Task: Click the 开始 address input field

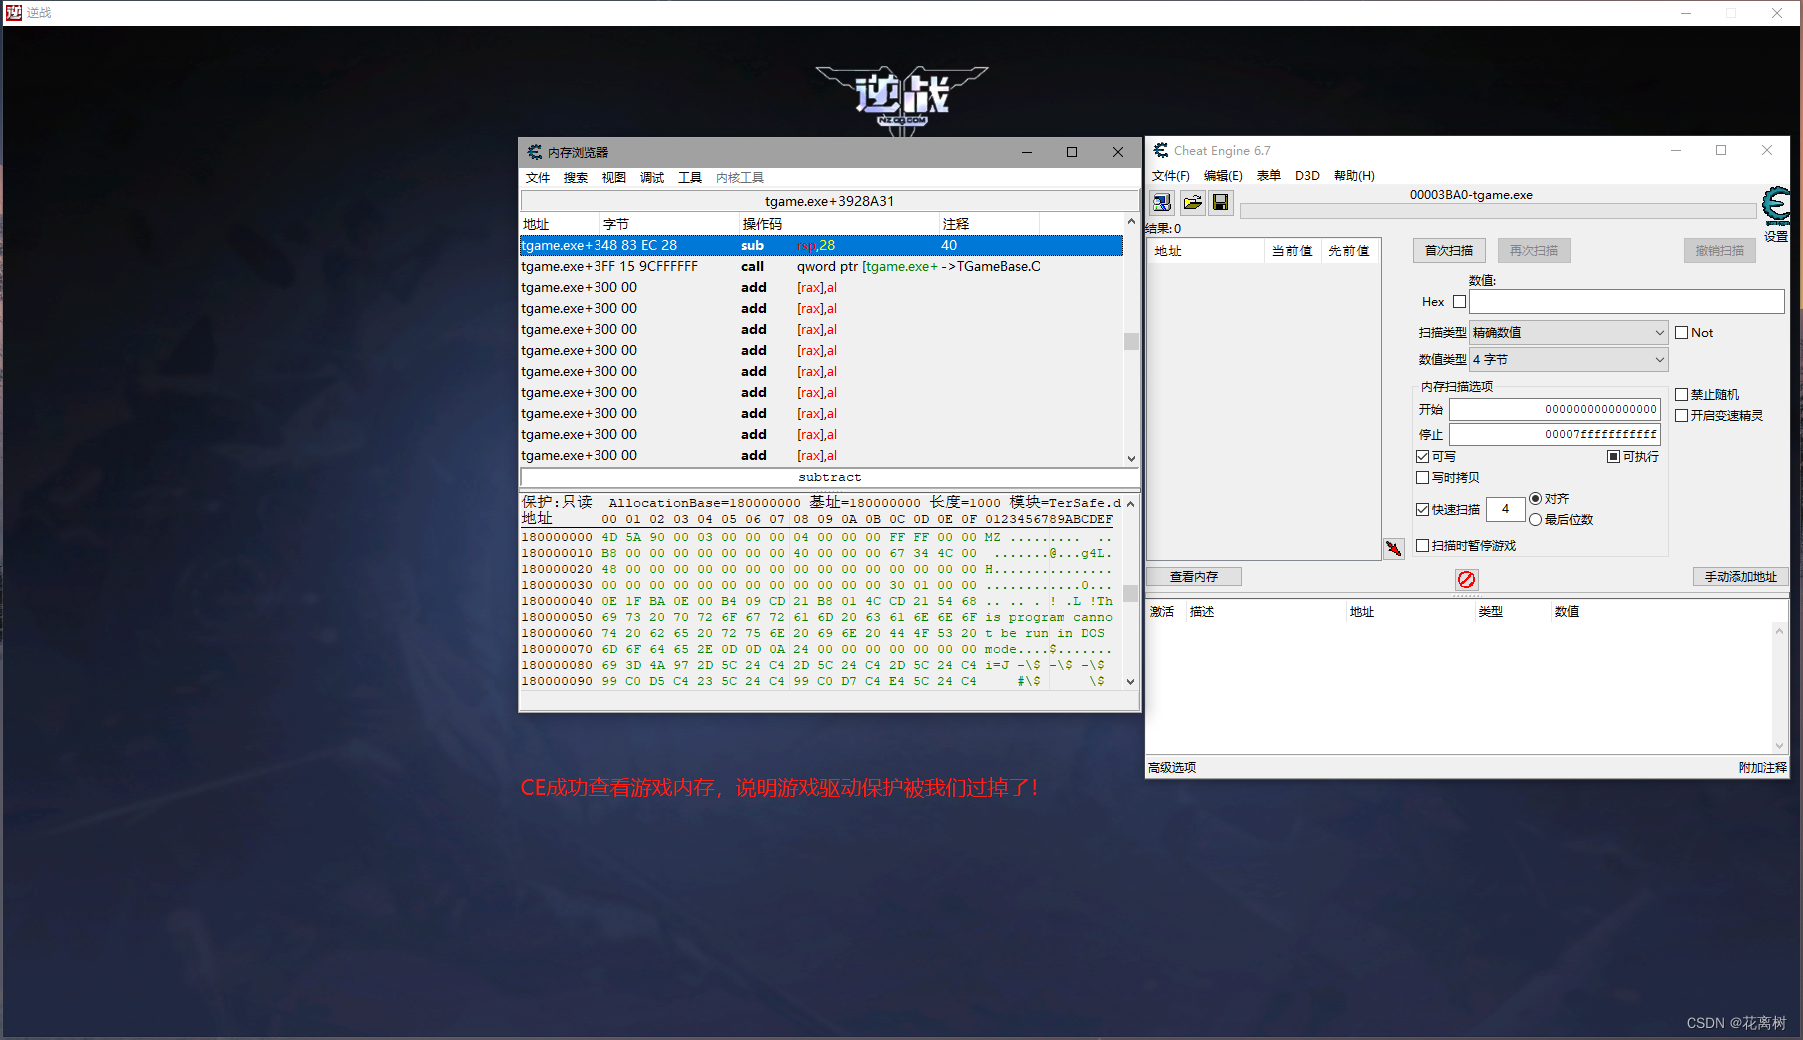Action: (x=1555, y=409)
